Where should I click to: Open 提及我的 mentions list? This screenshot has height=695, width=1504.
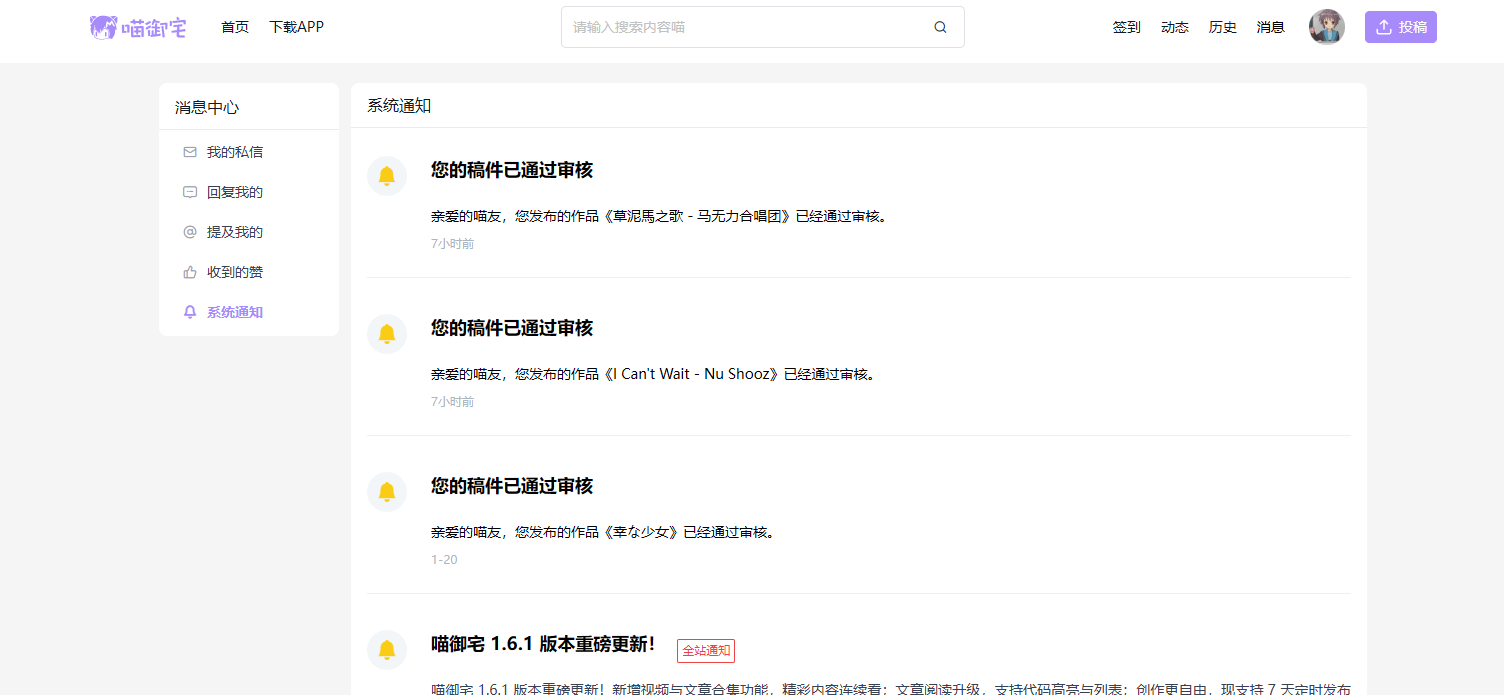click(234, 232)
